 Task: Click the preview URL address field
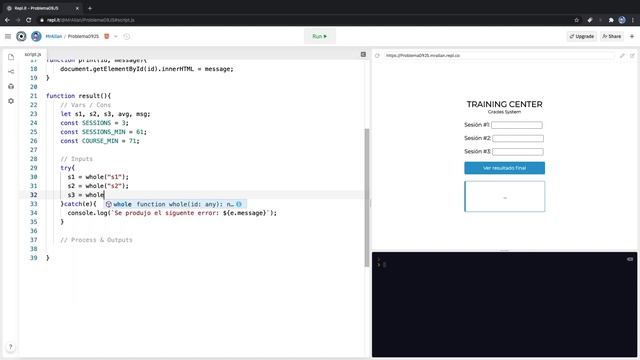pos(499,56)
